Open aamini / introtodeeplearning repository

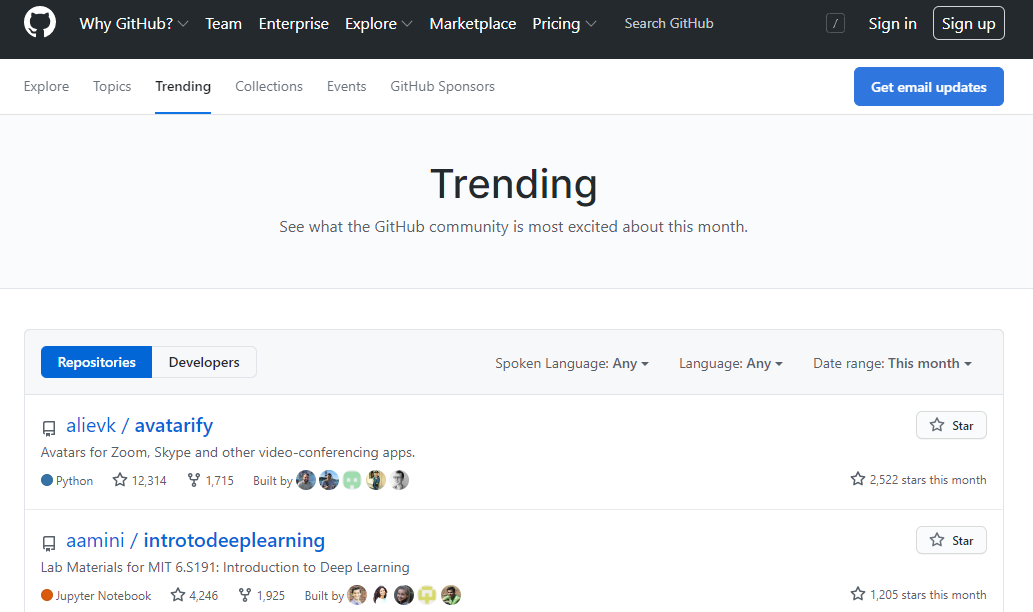coord(196,540)
